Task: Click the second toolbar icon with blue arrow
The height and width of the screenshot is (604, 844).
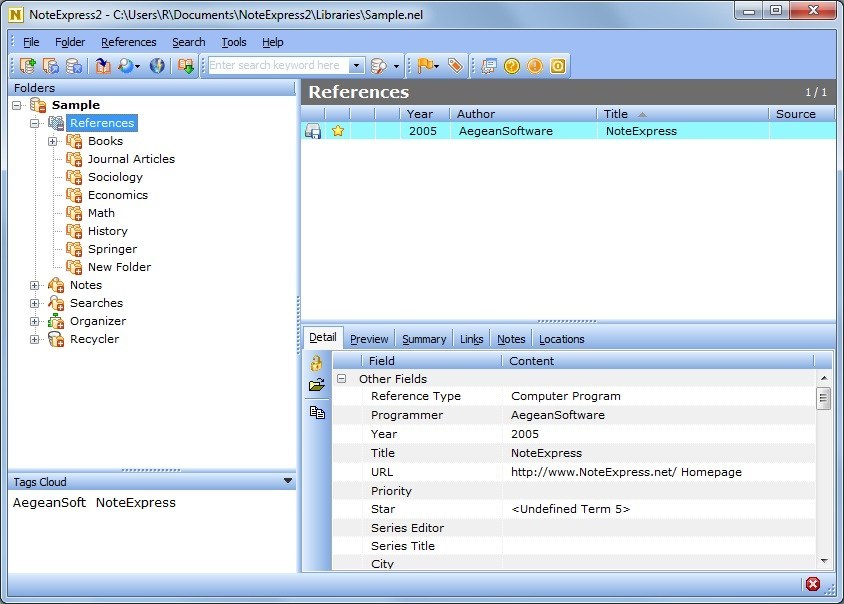Action: pyautogui.click(x=51, y=66)
